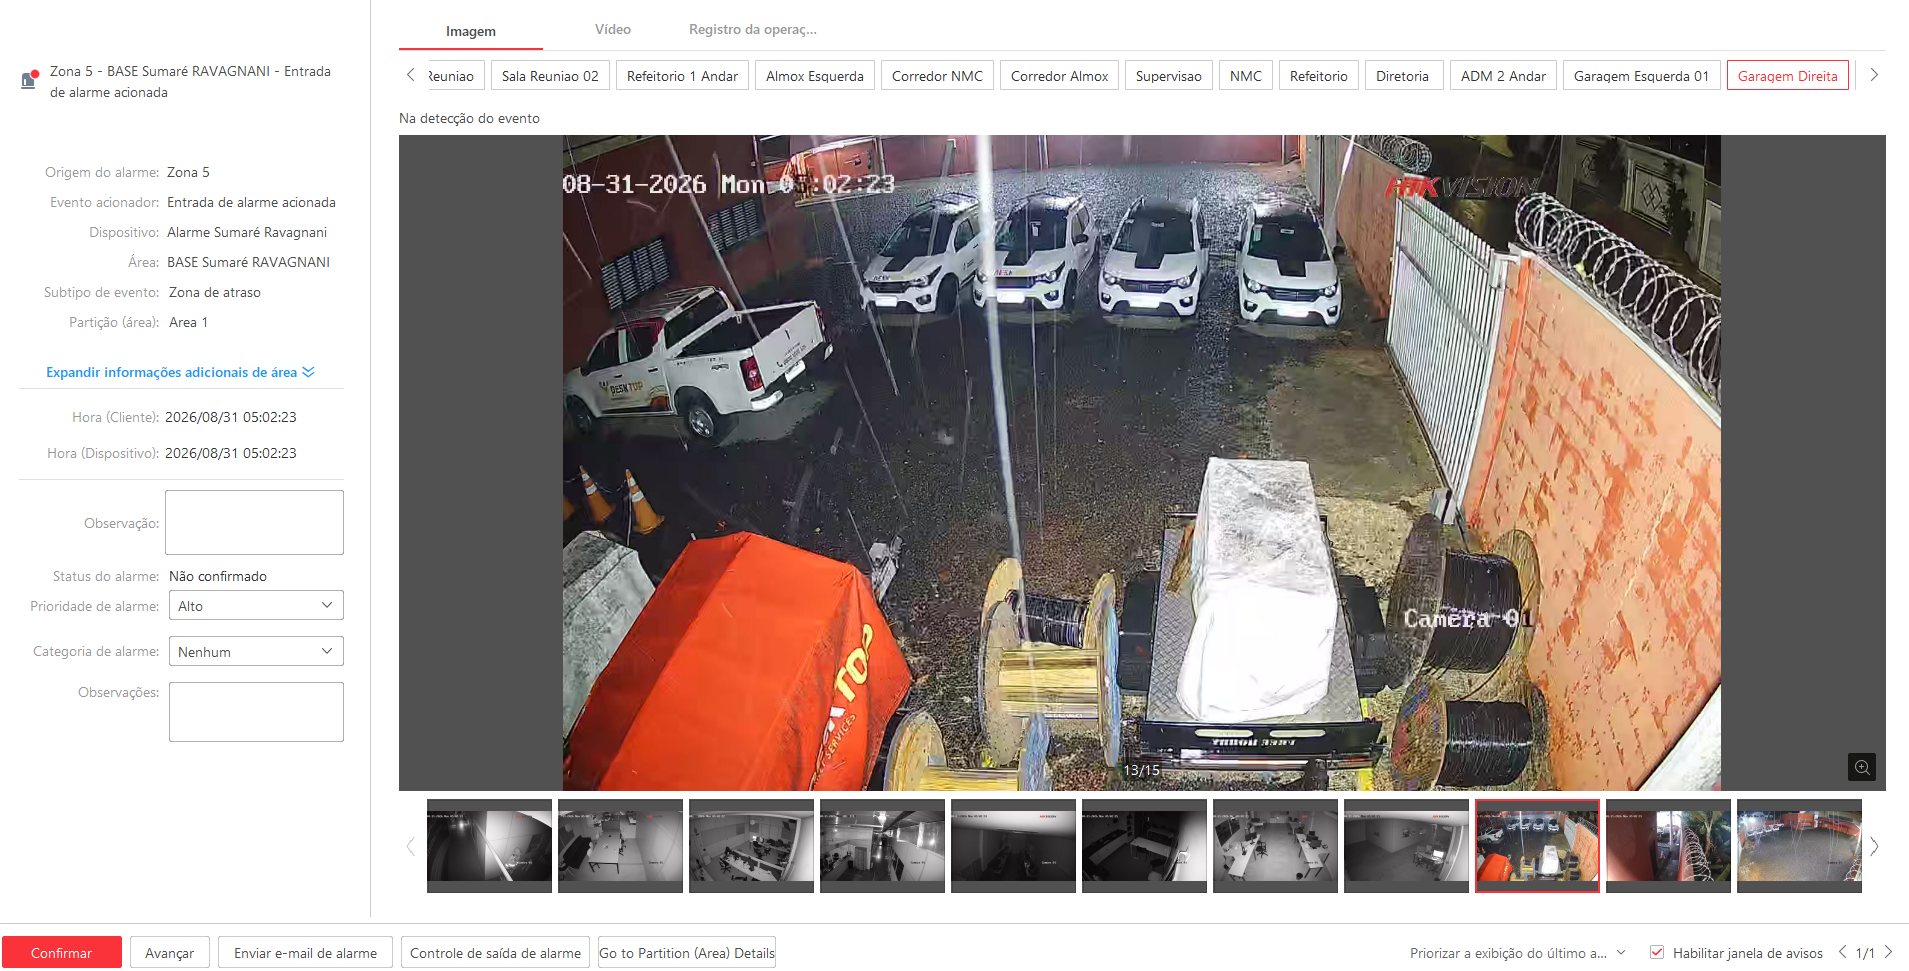The height and width of the screenshot is (971, 1909).
Task: Toggle Habilitar janela de avisos checkbox
Action: point(1657,952)
